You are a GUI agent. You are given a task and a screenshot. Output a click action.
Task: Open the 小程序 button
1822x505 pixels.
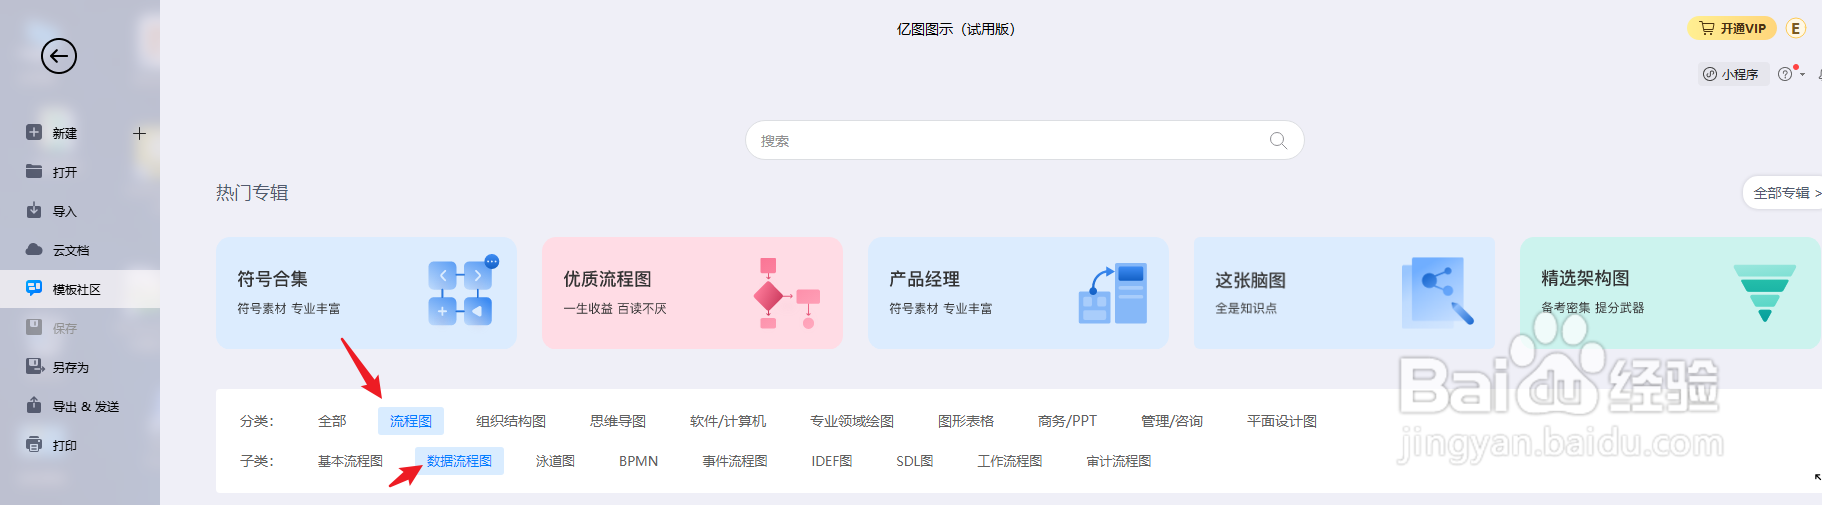[1732, 74]
